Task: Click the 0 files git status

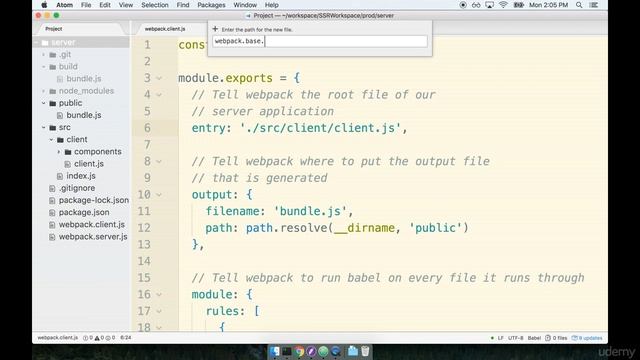Action: click(556, 338)
